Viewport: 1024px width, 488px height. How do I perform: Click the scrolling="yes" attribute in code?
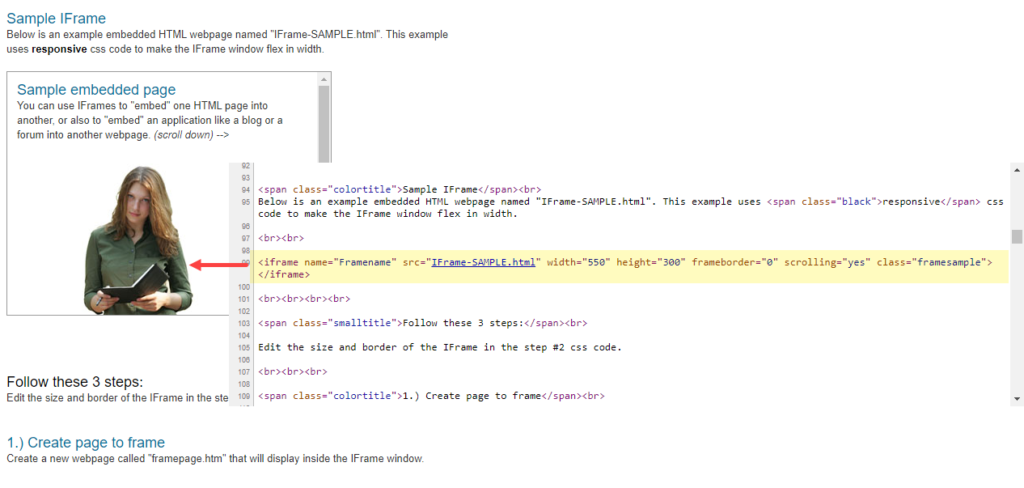[827, 262]
